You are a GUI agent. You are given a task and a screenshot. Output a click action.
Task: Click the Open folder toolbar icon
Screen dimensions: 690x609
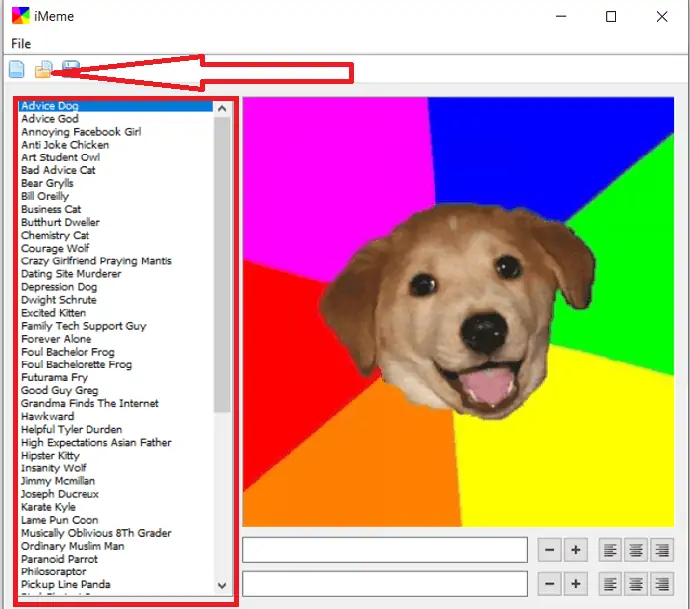(x=43, y=69)
